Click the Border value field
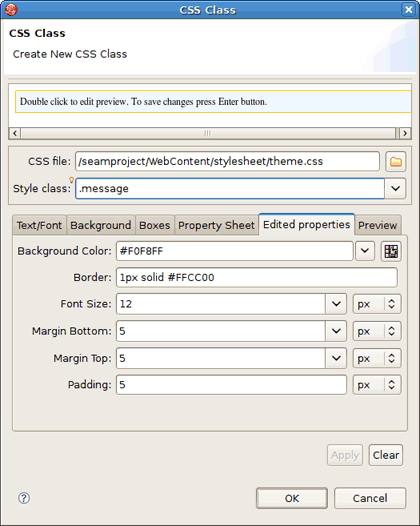 pyautogui.click(x=257, y=277)
